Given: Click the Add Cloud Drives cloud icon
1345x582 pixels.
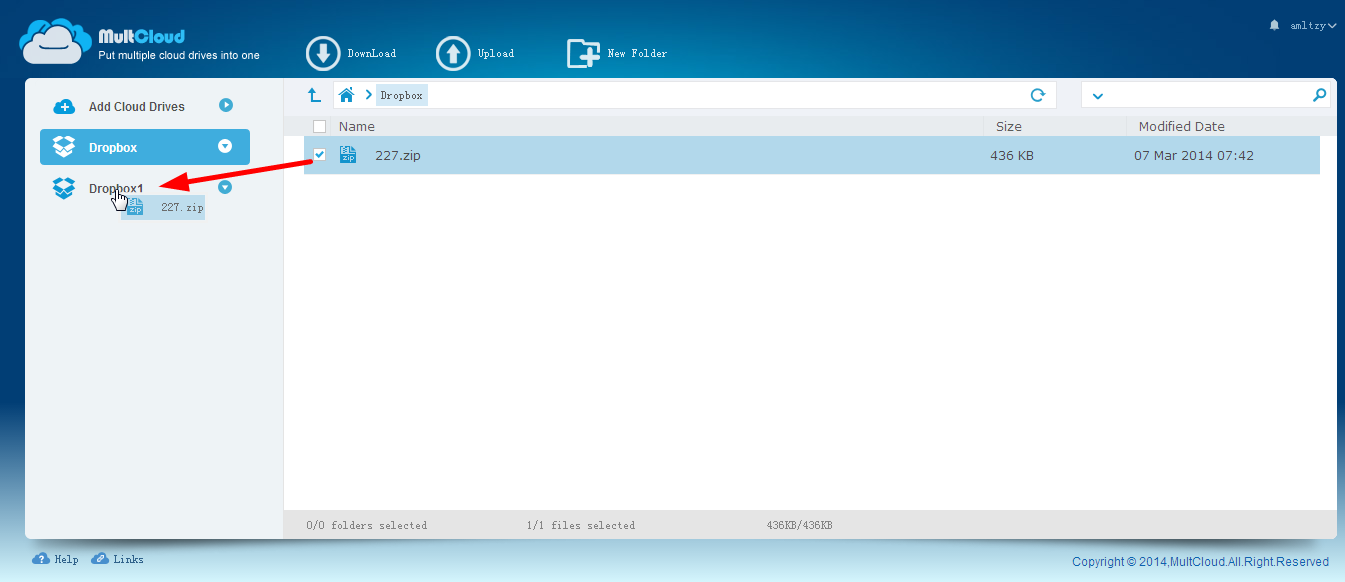Looking at the screenshot, I should [x=64, y=107].
